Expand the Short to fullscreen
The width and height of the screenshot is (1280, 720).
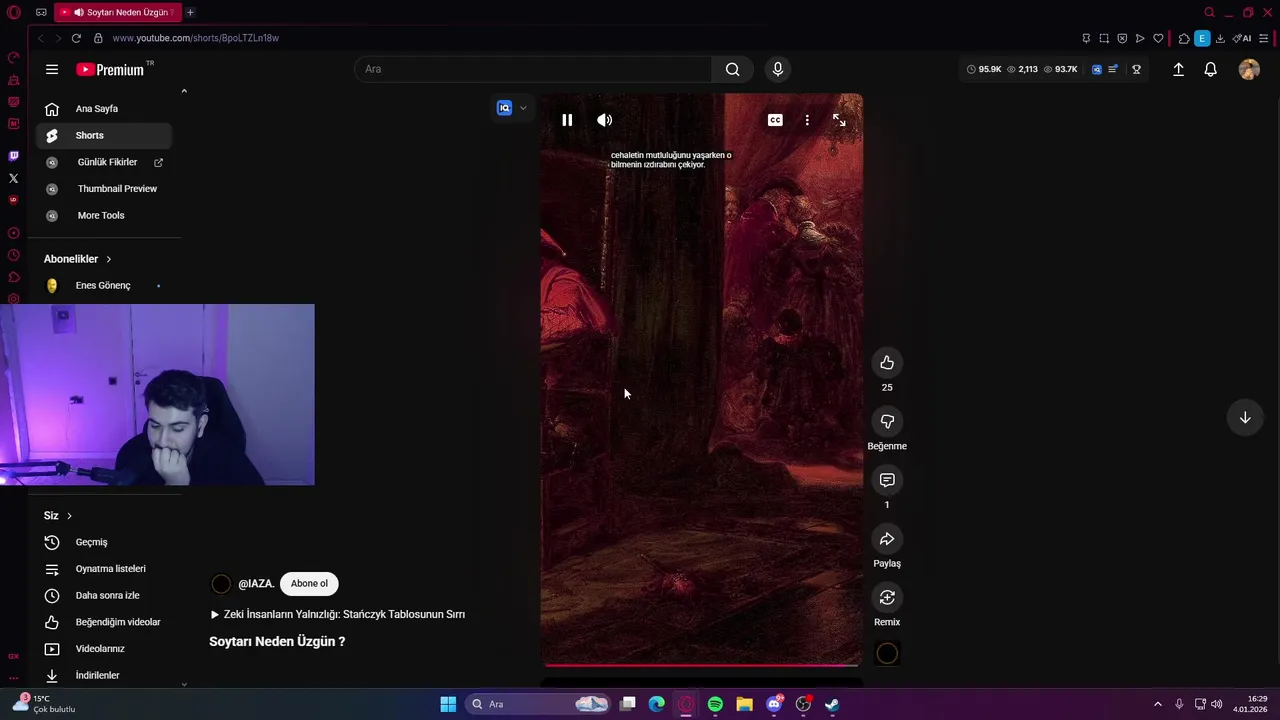click(839, 120)
